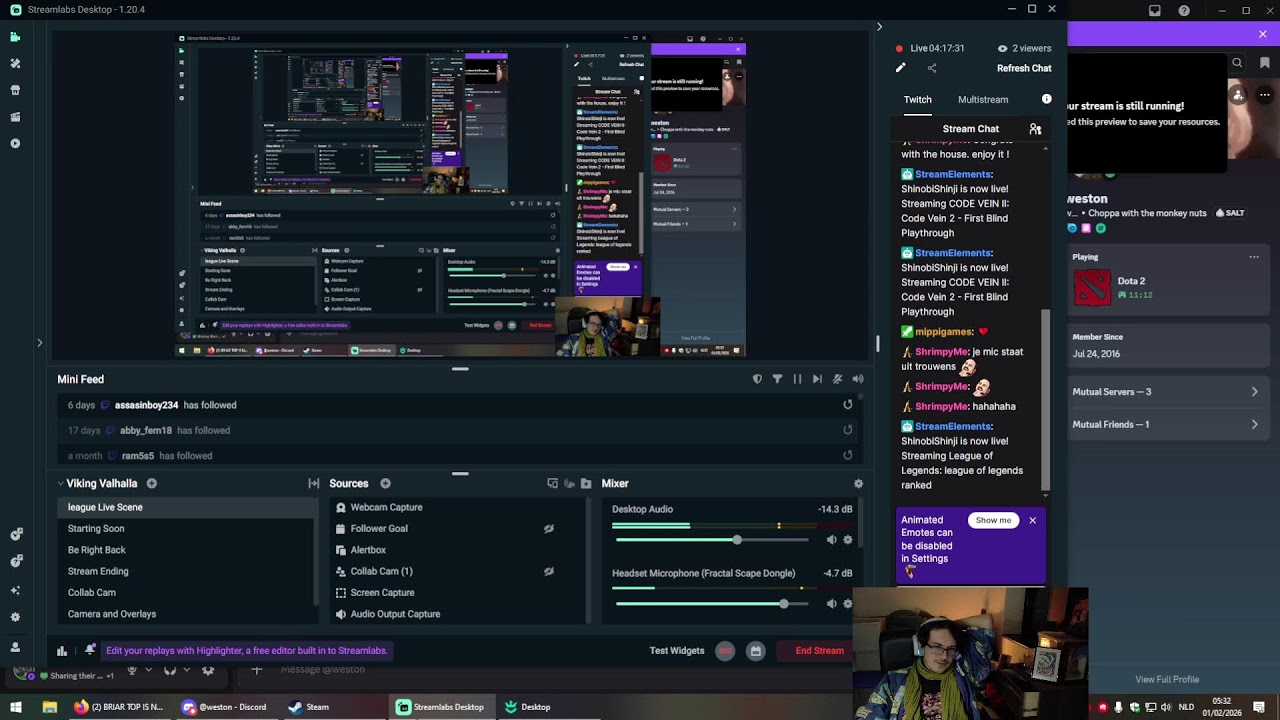Open performance stats bar chart icon
This screenshot has height=720, width=1280.
(62, 650)
